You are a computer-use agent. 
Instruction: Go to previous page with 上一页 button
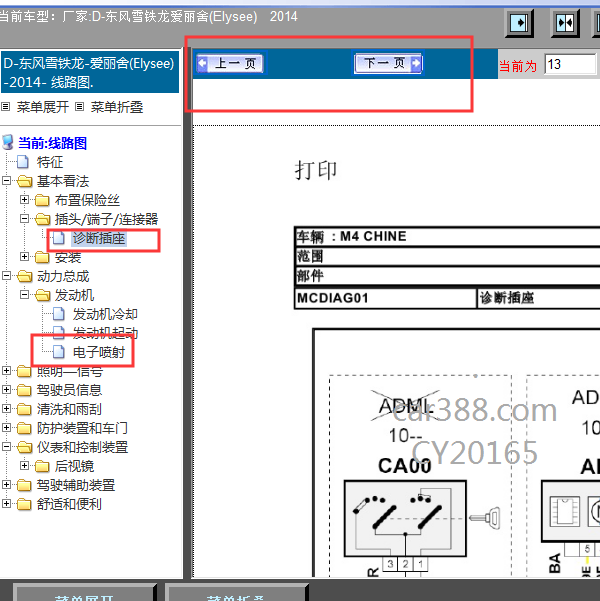coord(230,63)
